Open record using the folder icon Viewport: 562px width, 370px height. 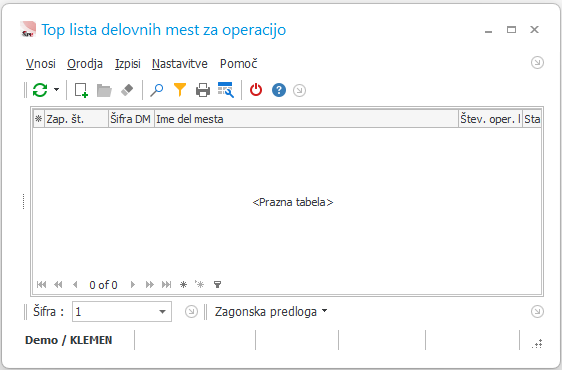pyautogui.click(x=104, y=90)
